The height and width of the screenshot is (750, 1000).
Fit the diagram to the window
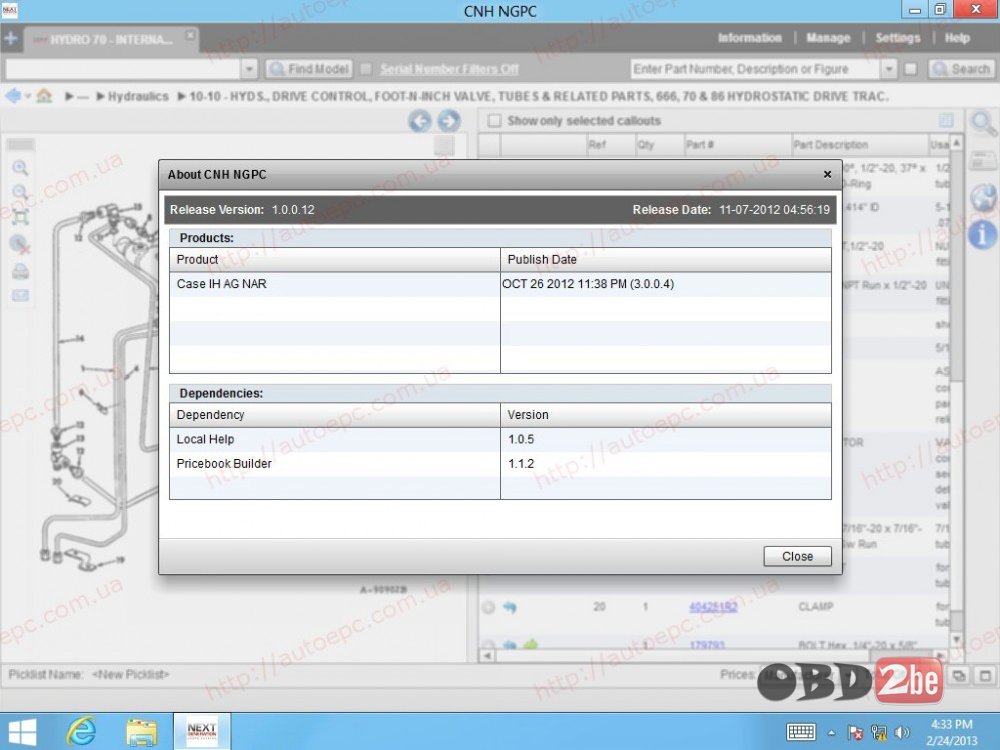tap(20, 217)
